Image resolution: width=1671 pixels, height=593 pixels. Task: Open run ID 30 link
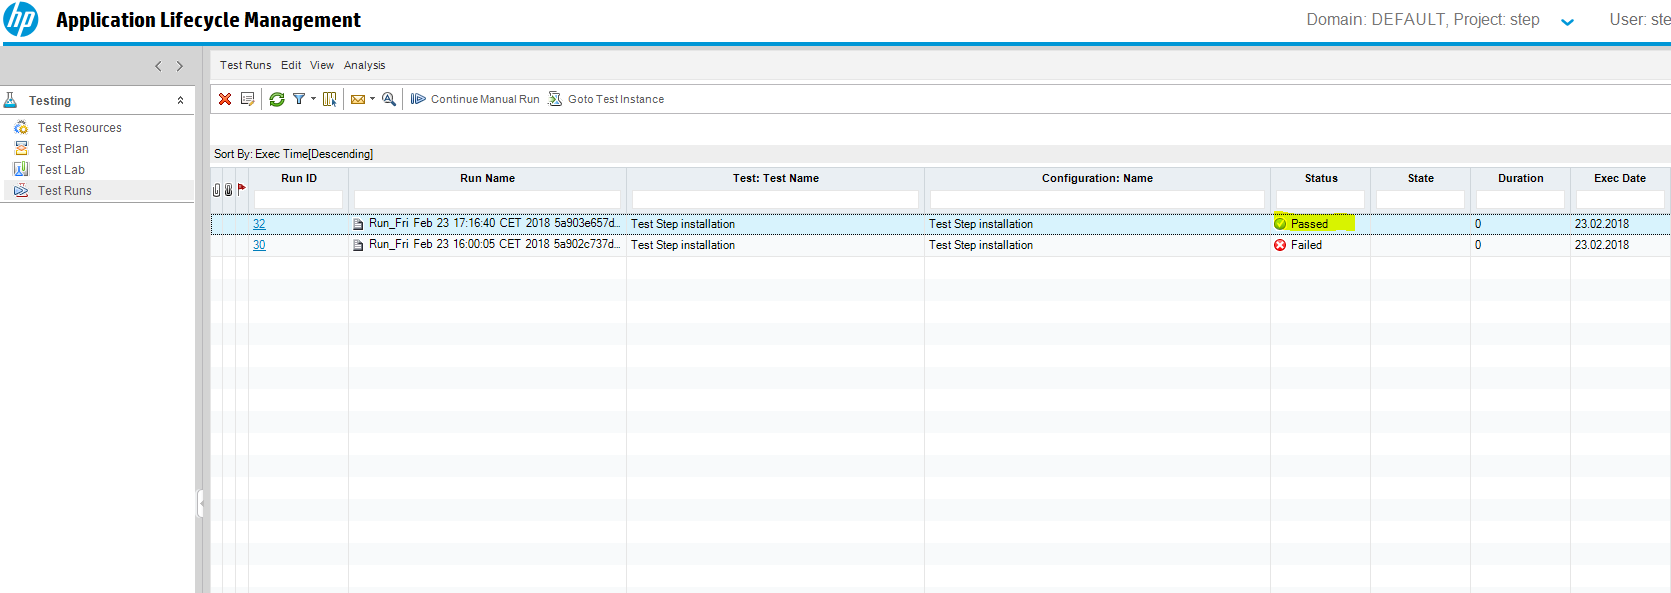point(259,245)
